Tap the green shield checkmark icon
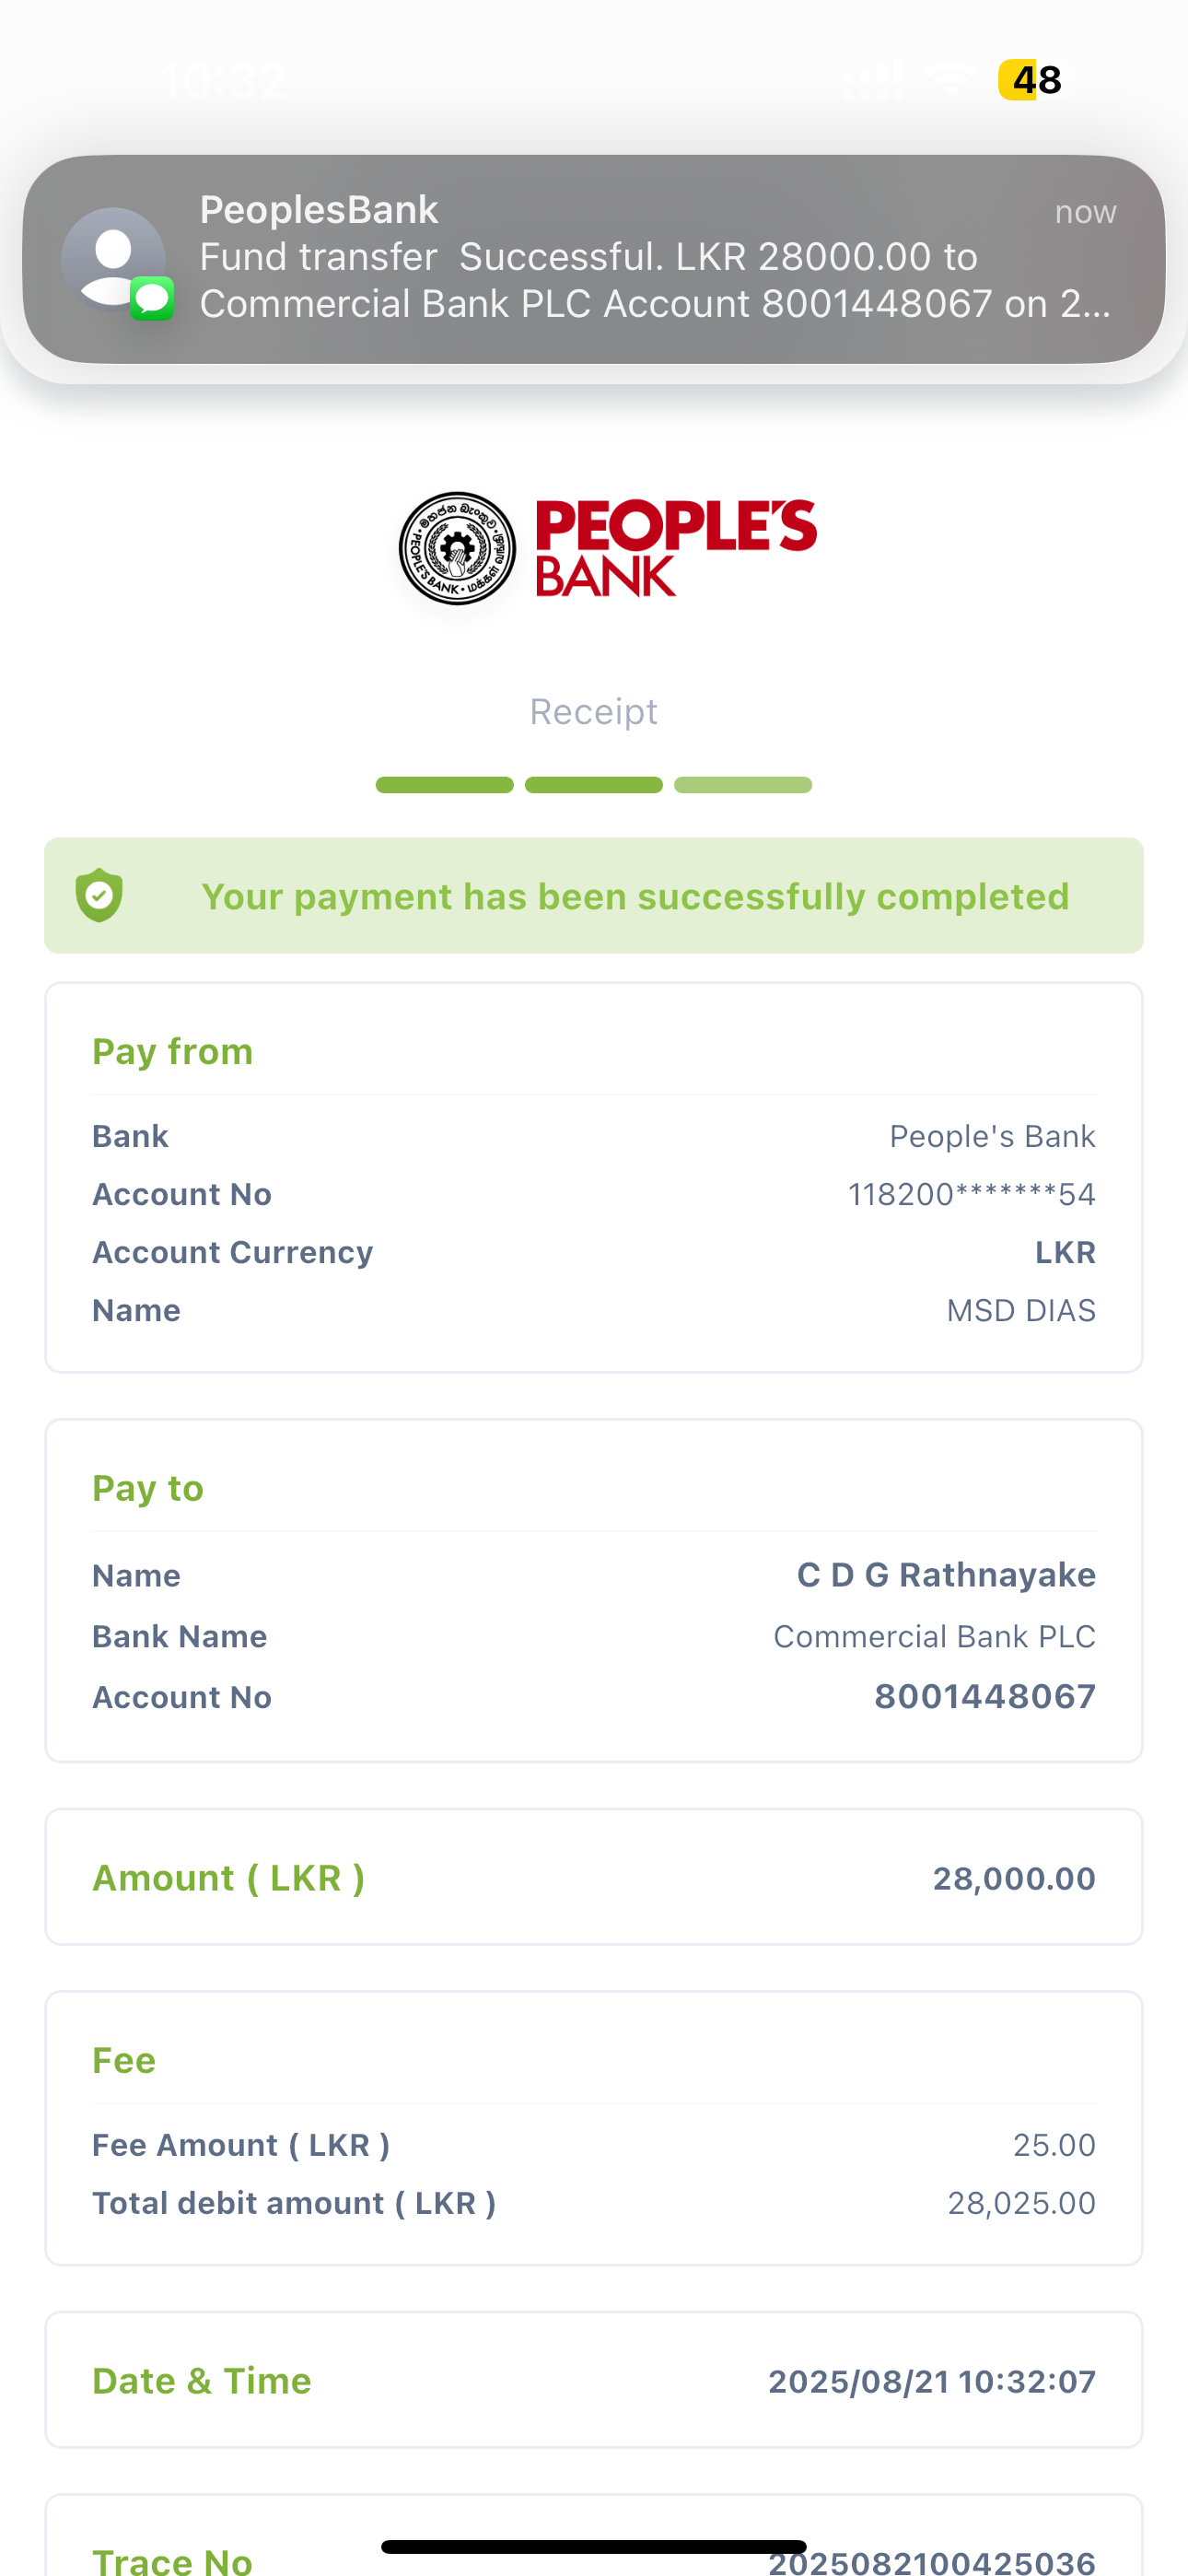The width and height of the screenshot is (1188, 2576). tap(99, 895)
